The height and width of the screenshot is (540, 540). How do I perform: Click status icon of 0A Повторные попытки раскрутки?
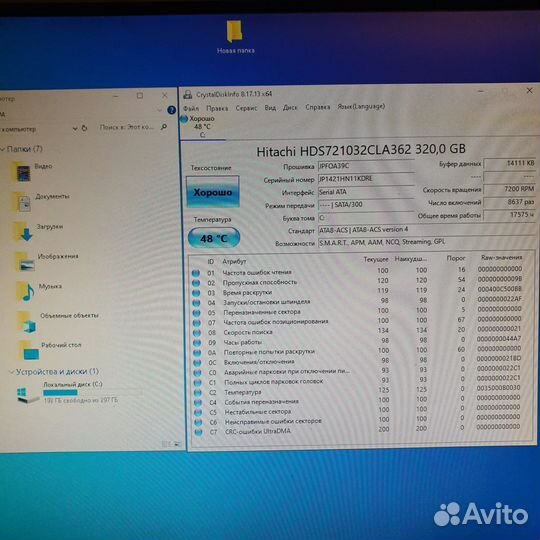[x=197, y=353]
